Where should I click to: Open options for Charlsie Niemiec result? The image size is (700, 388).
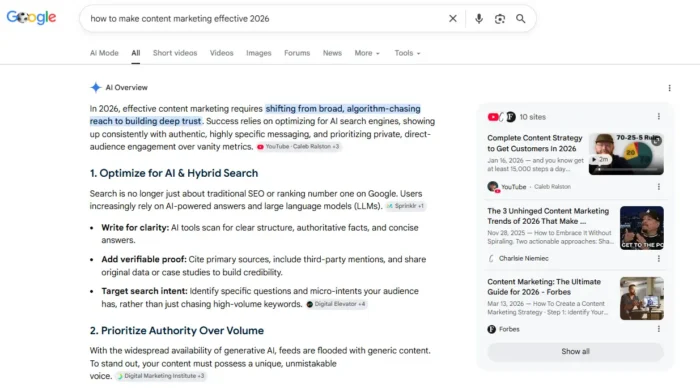658,259
